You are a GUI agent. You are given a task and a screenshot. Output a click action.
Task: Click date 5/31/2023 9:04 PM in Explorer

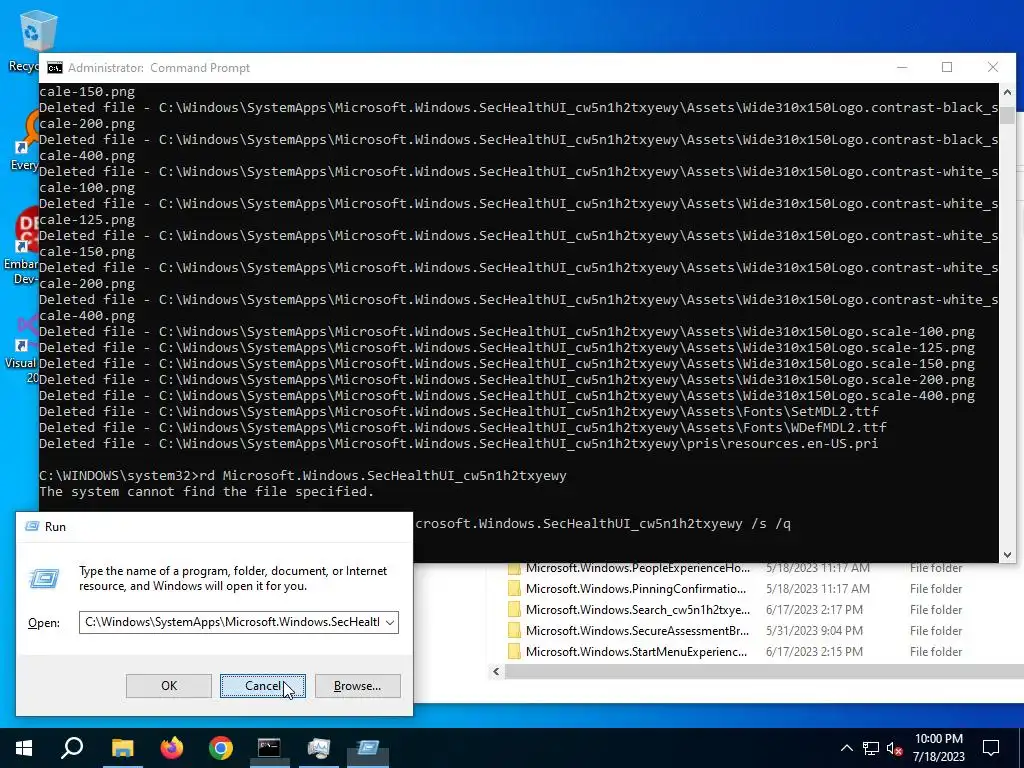click(x=814, y=630)
